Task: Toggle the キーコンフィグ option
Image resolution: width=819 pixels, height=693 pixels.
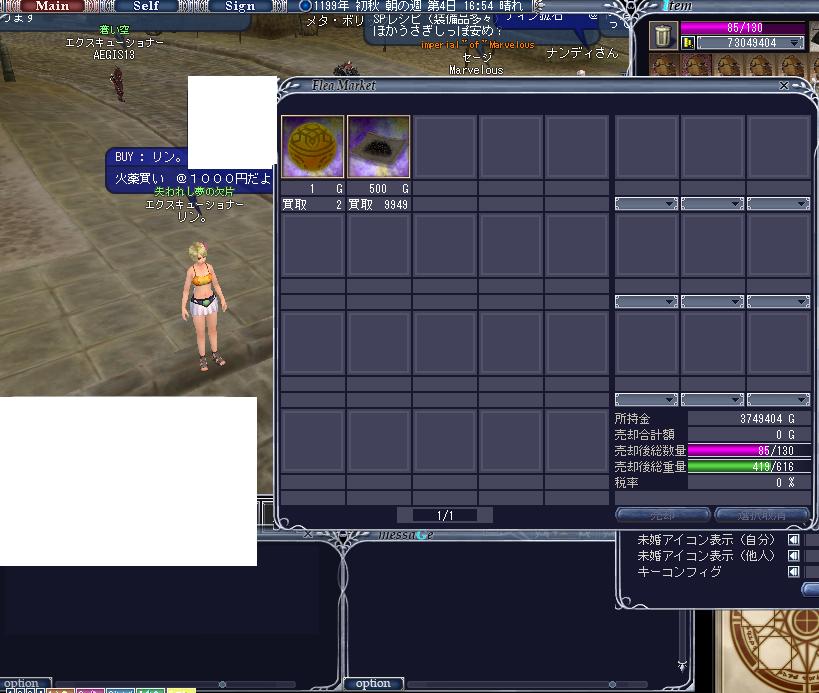Action: (x=794, y=572)
